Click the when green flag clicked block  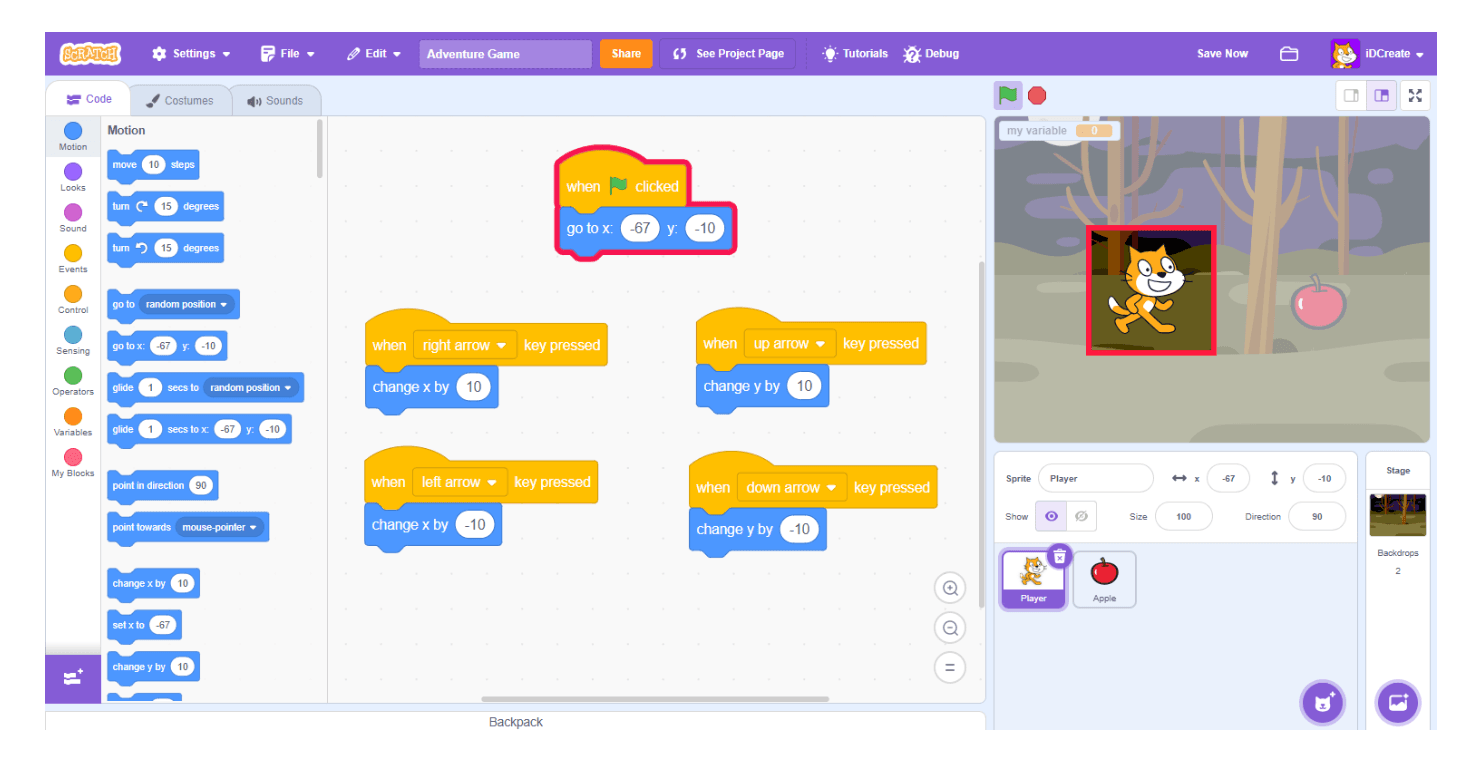pyautogui.click(x=622, y=183)
